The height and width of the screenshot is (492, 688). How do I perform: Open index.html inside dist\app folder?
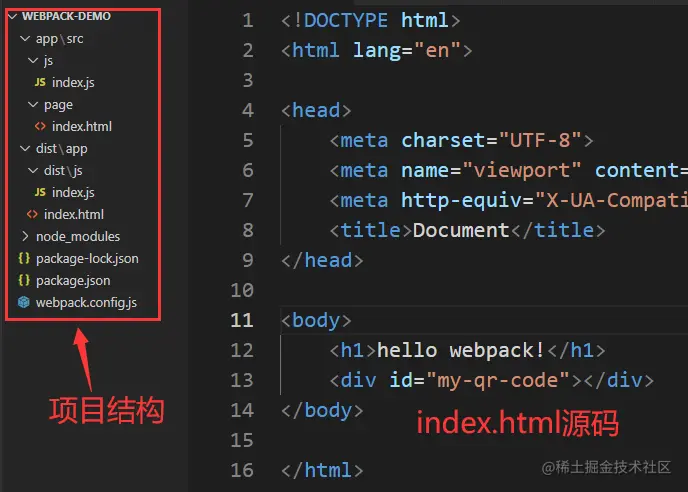74,214
